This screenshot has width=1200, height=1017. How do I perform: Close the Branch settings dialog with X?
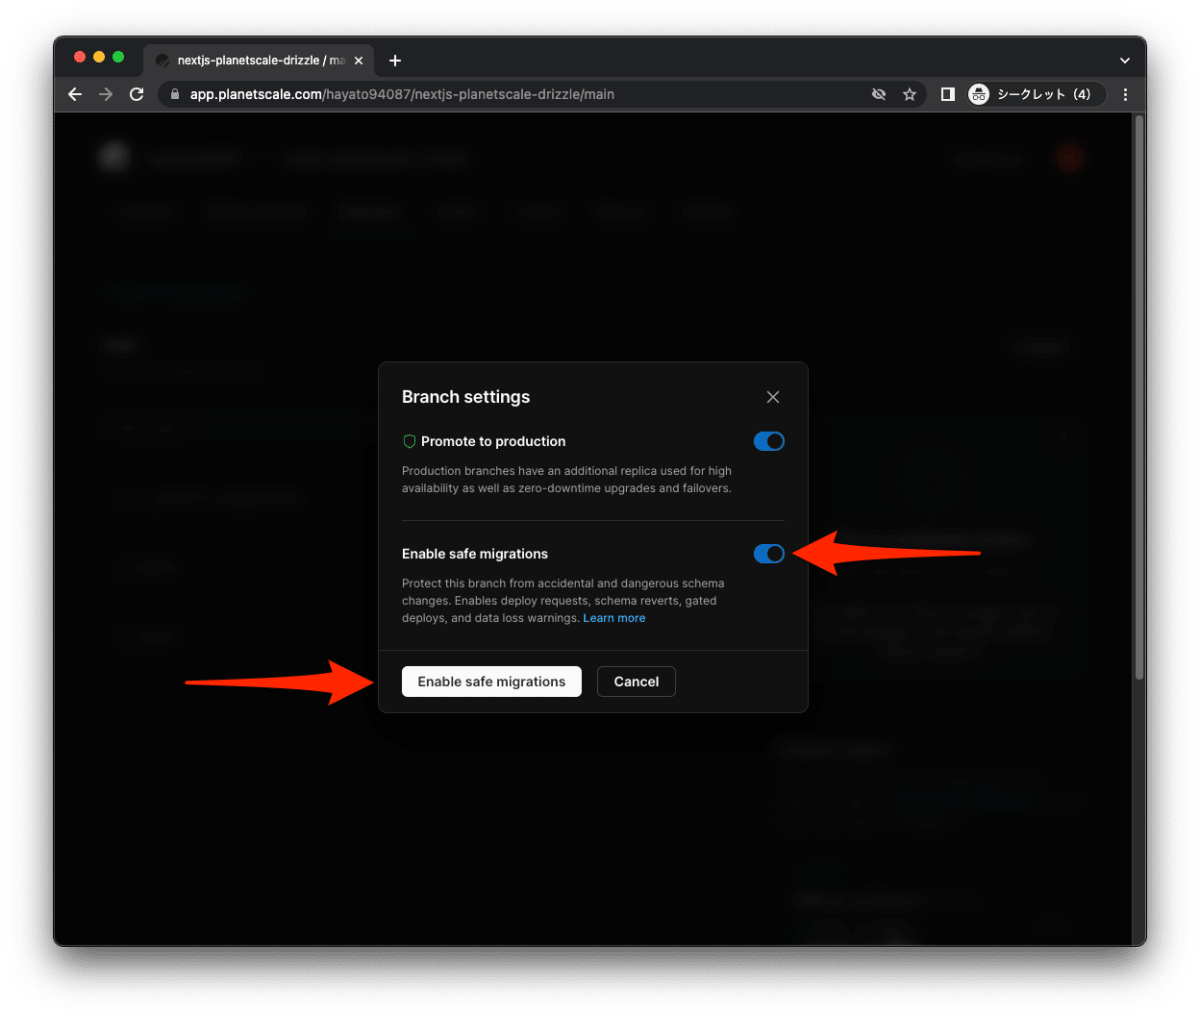[773, 397]
